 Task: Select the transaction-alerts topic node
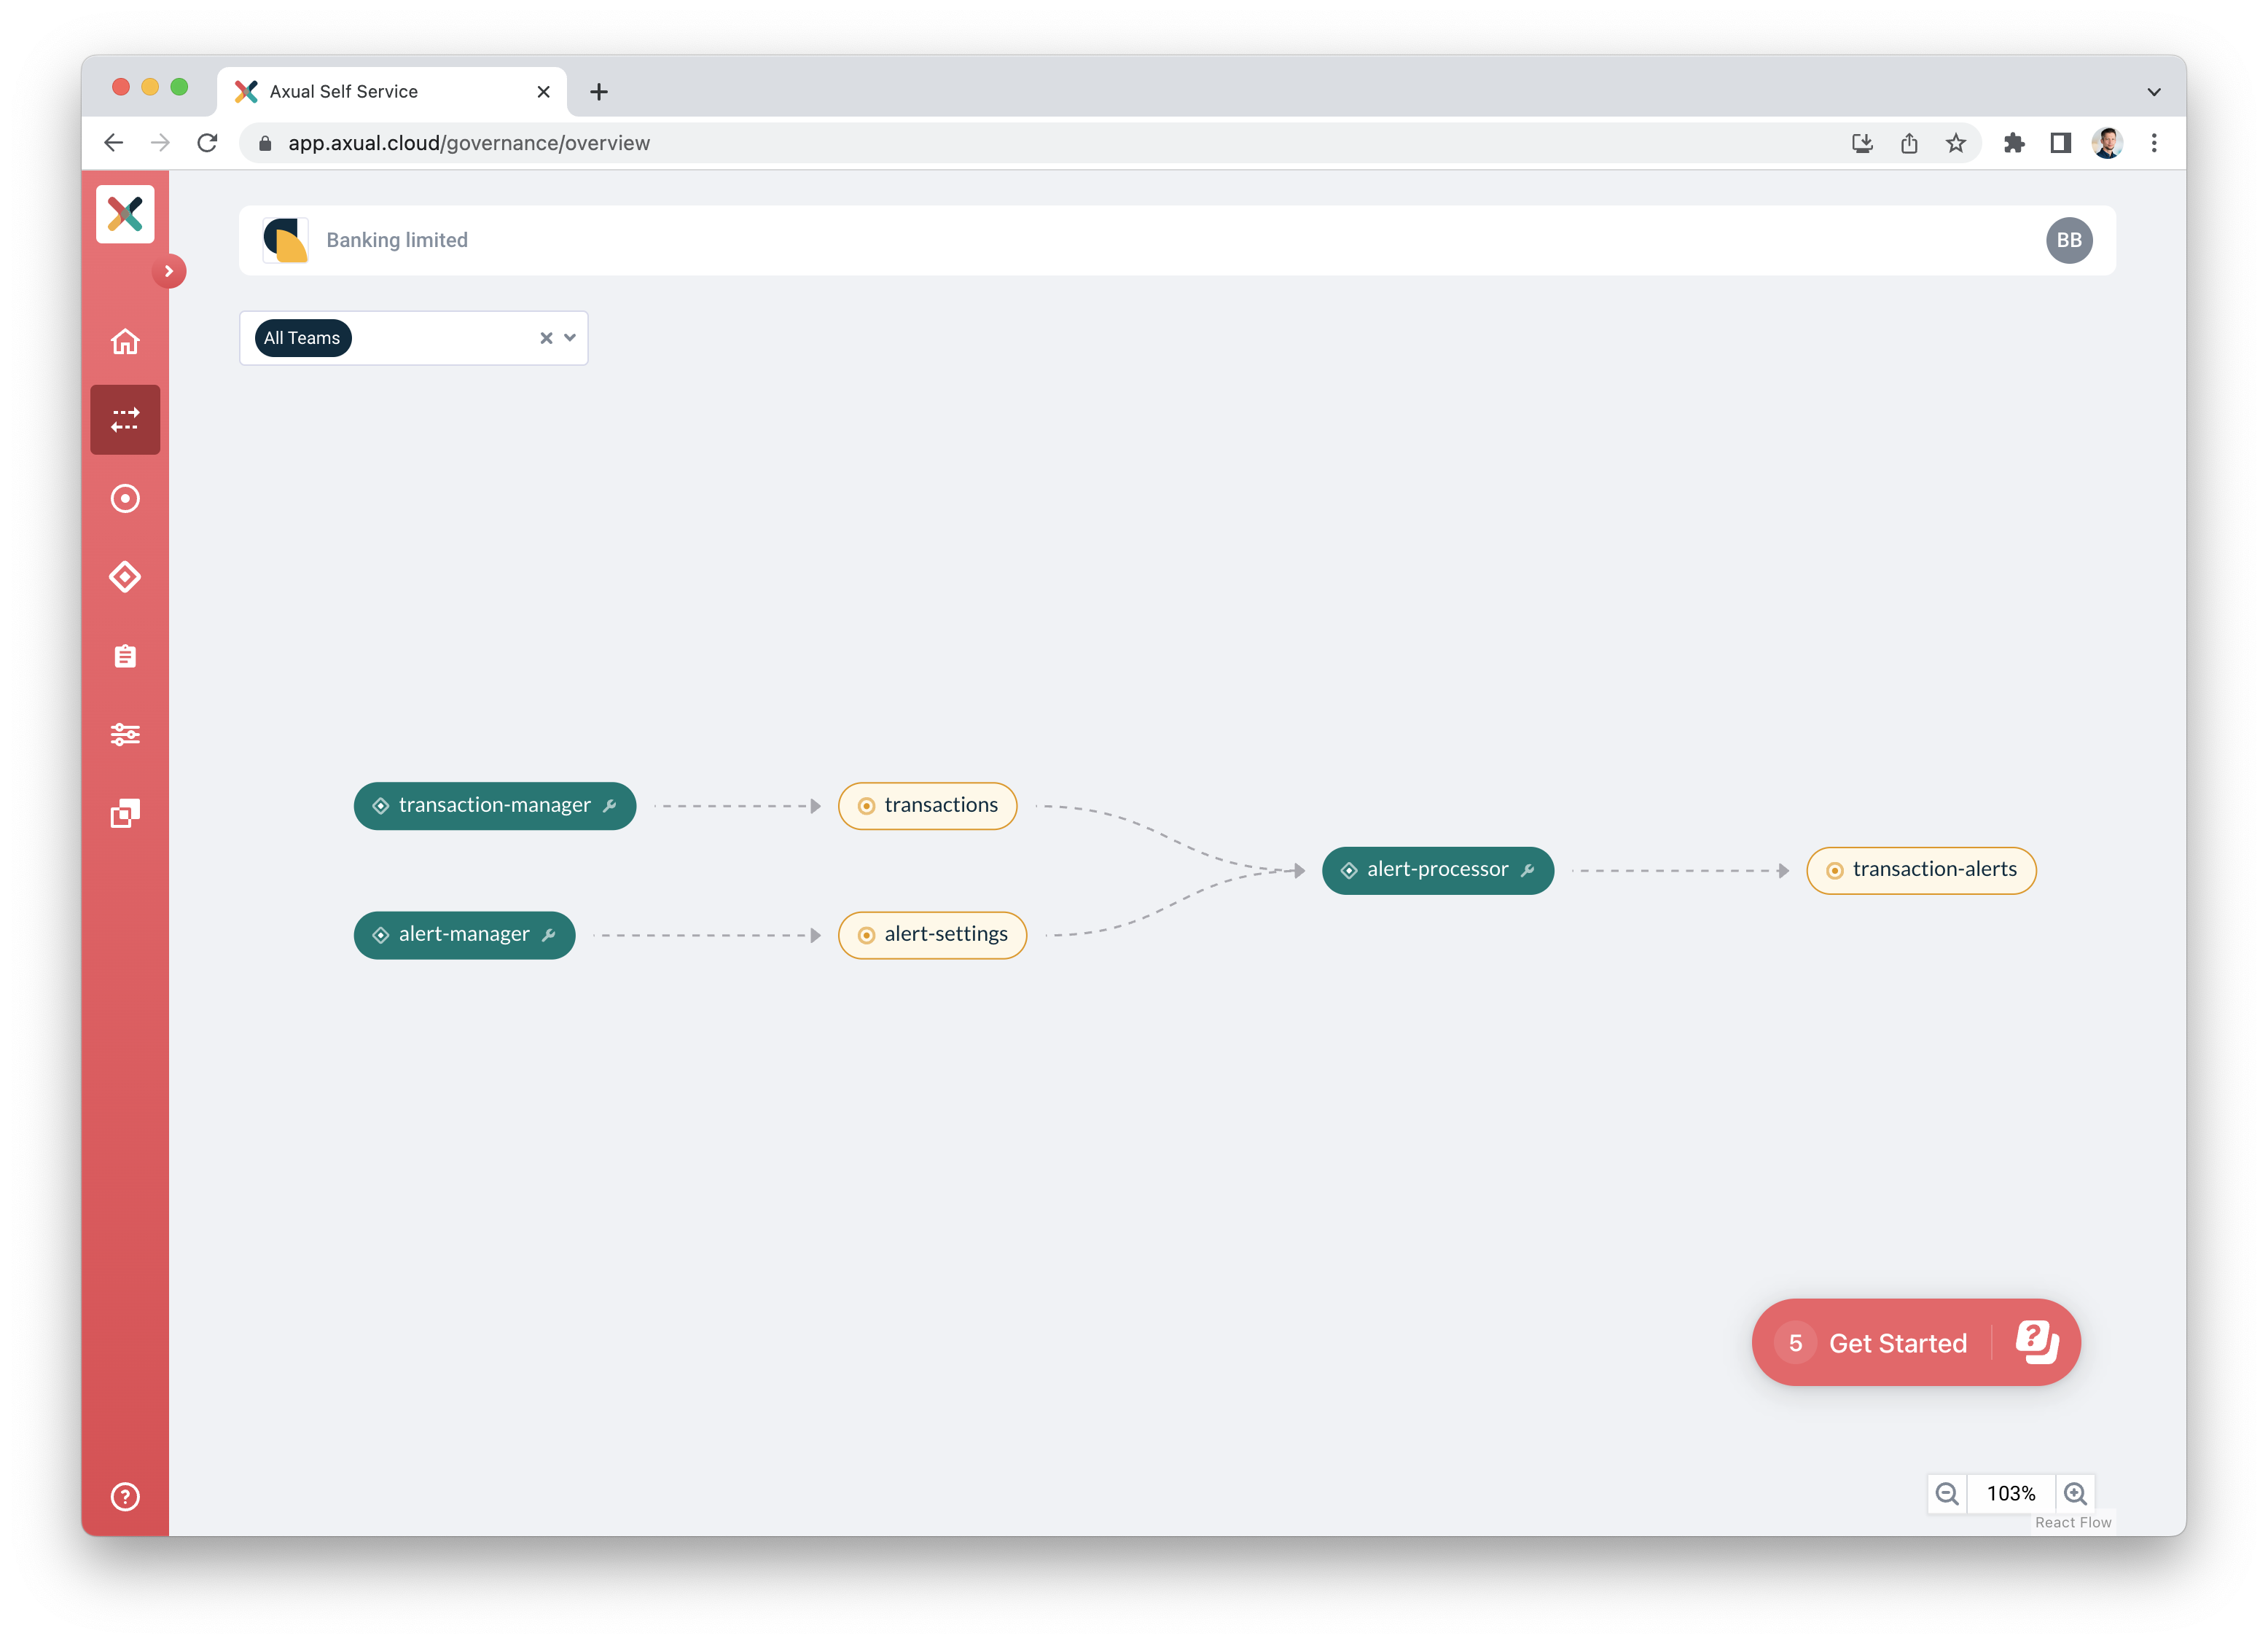pos(1920,870)
